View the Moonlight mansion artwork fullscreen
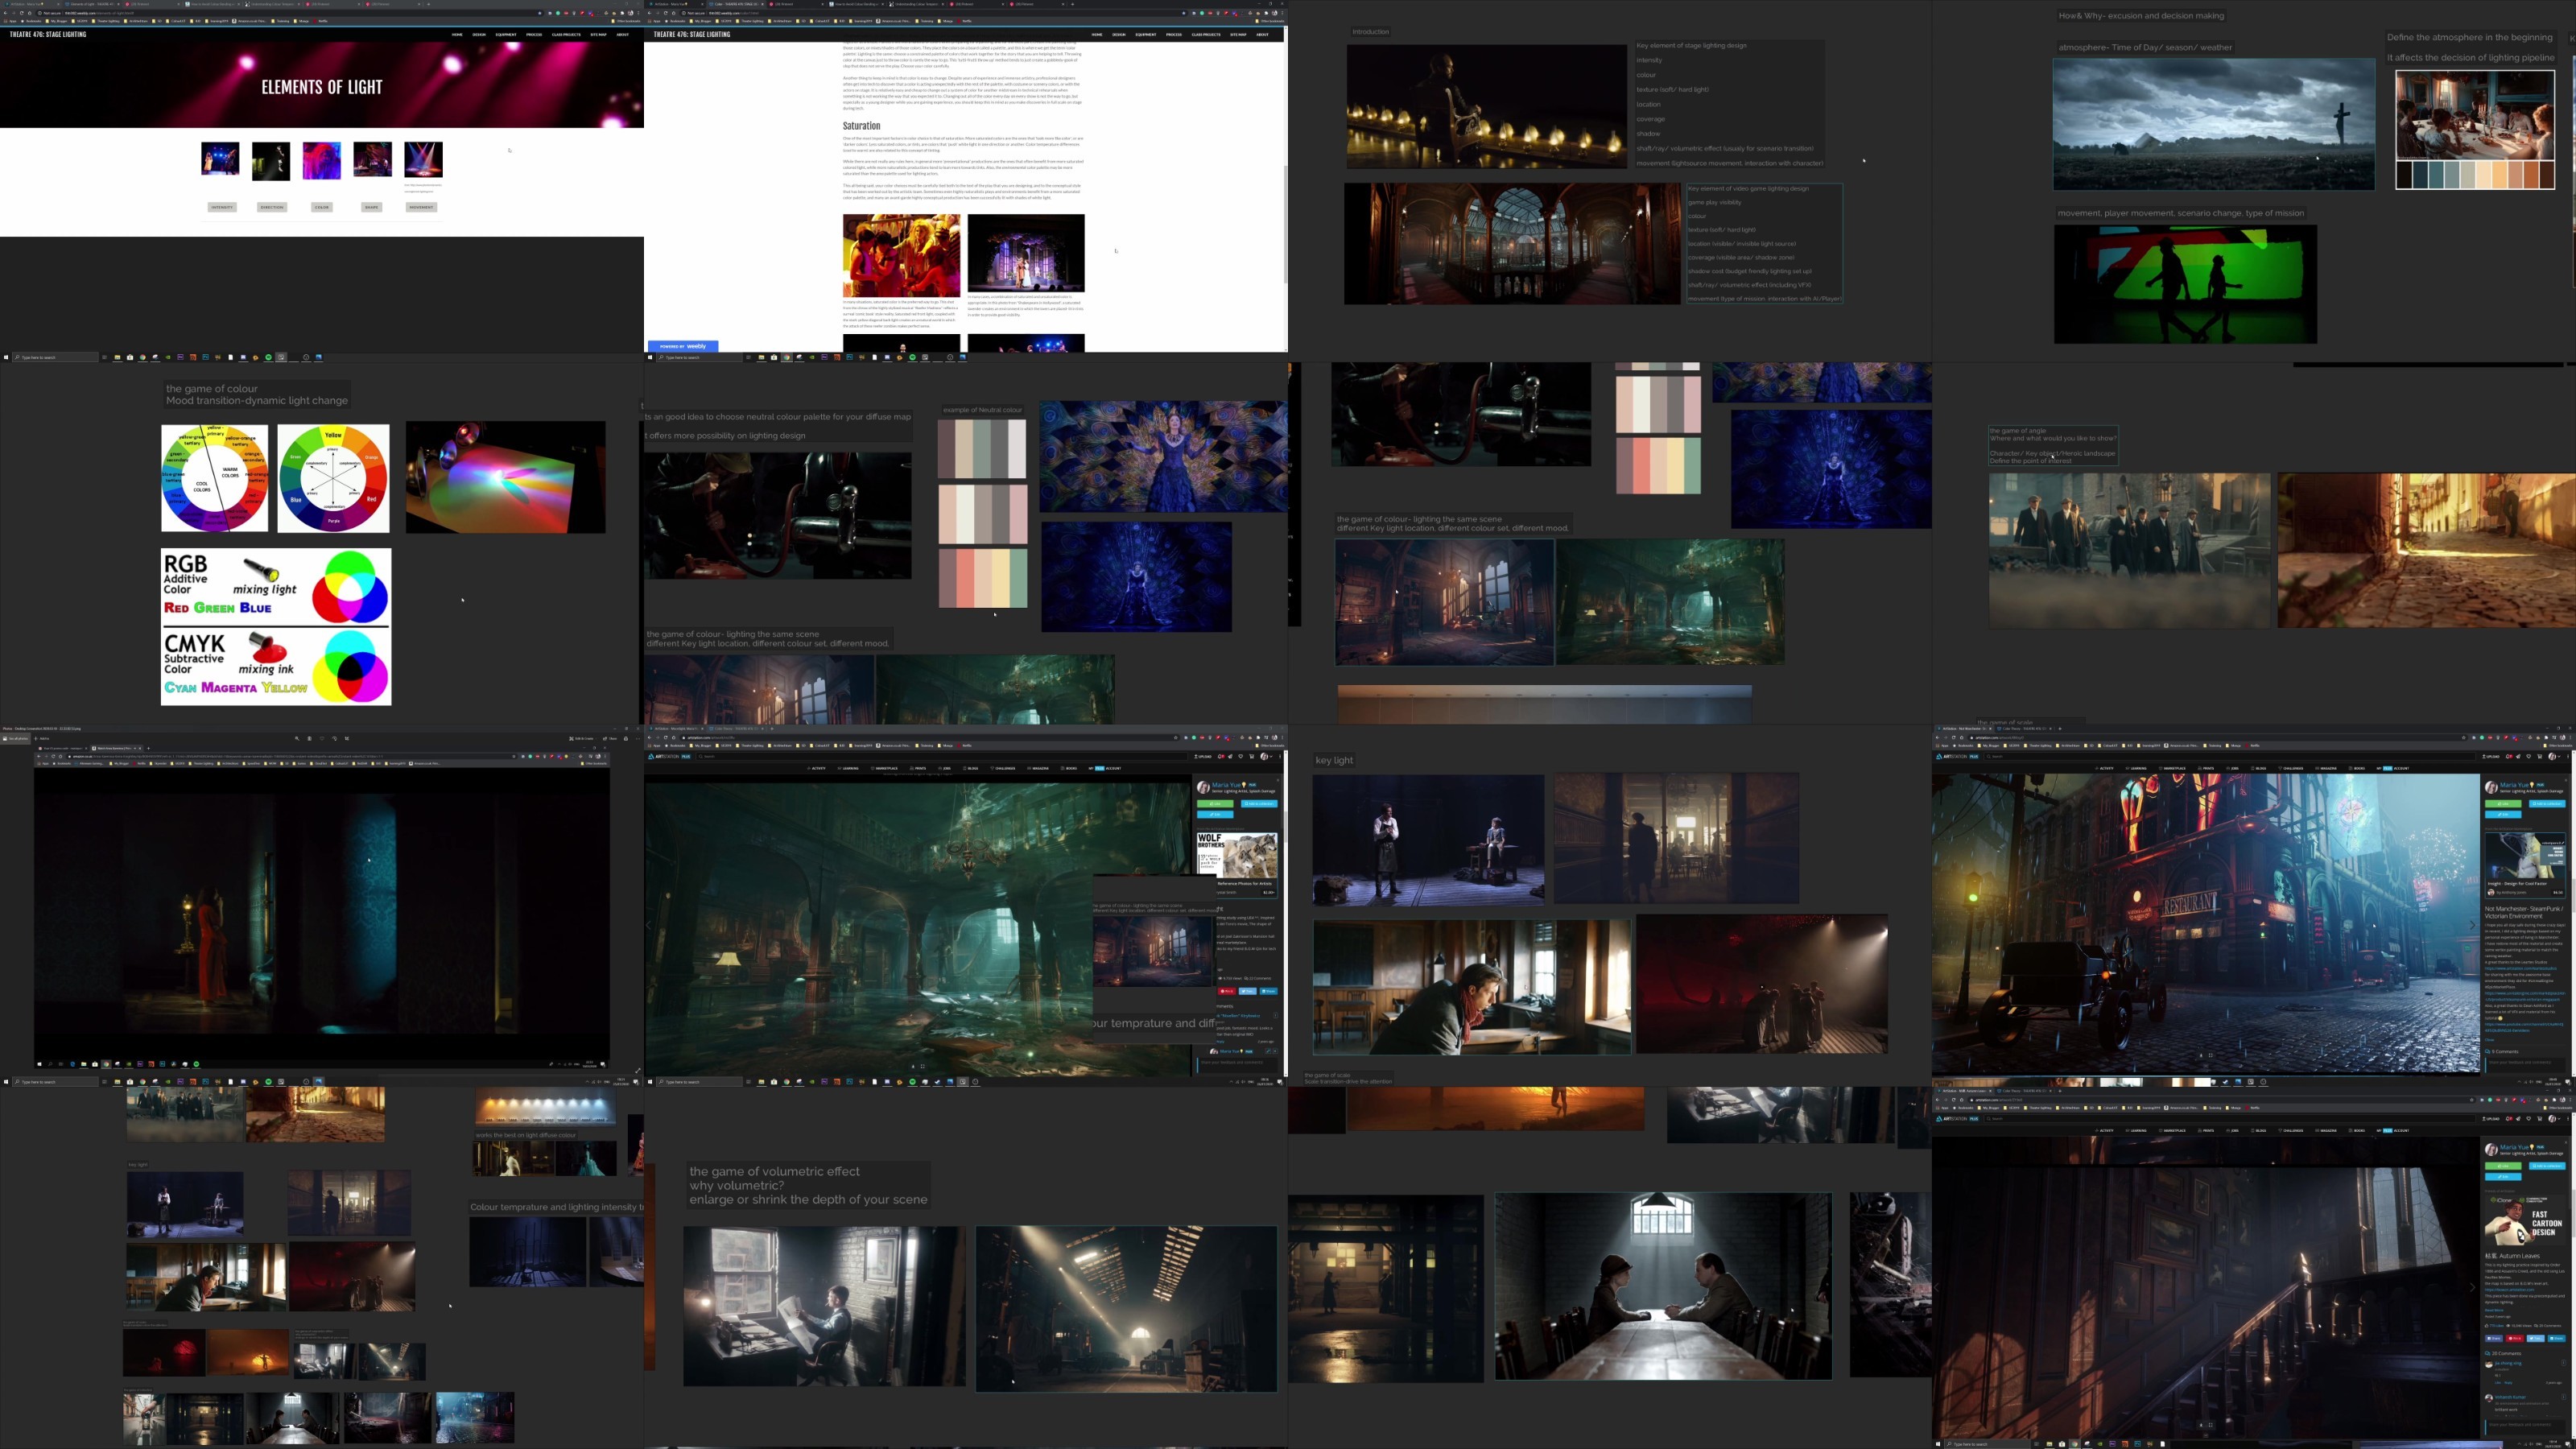The width and height of the screenshot is (2576, 1449). (x=923, y=1066)
